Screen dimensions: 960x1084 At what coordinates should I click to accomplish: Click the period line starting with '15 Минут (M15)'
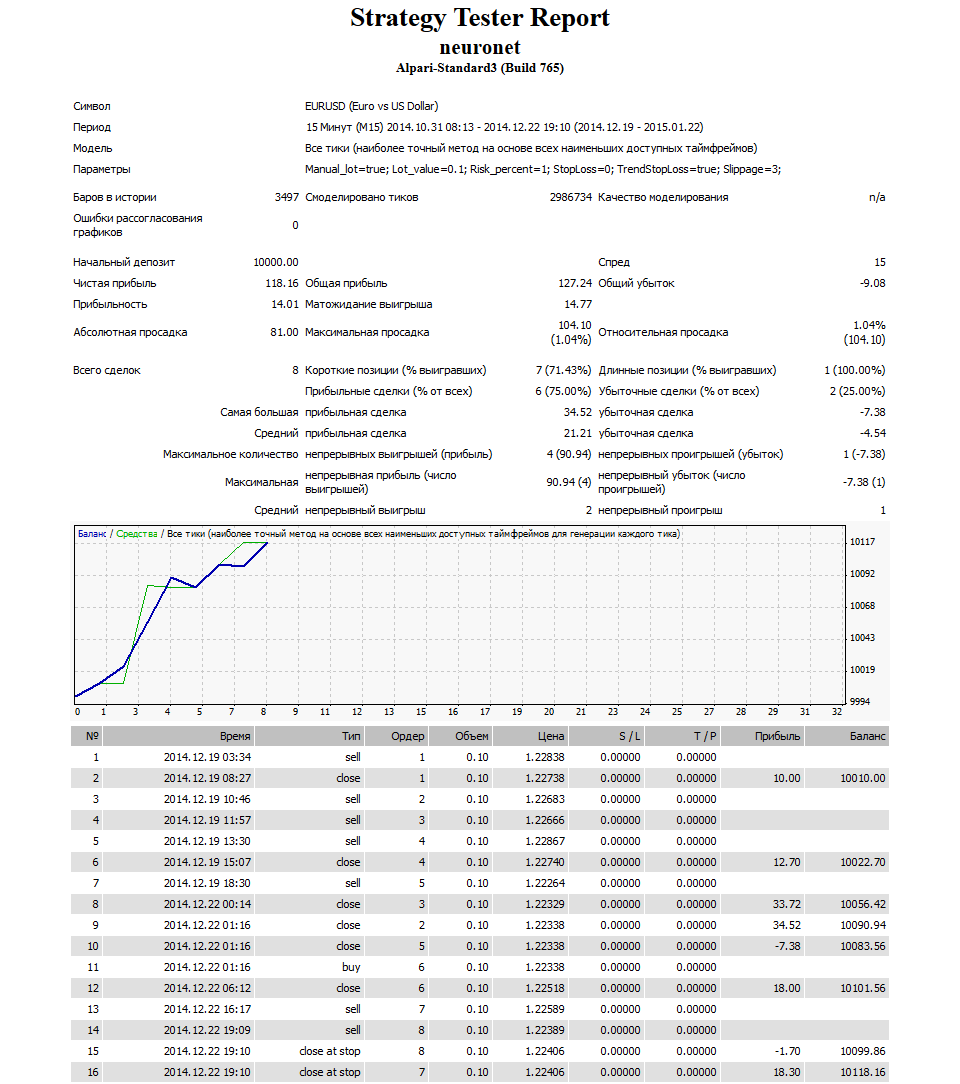[505, 127]
